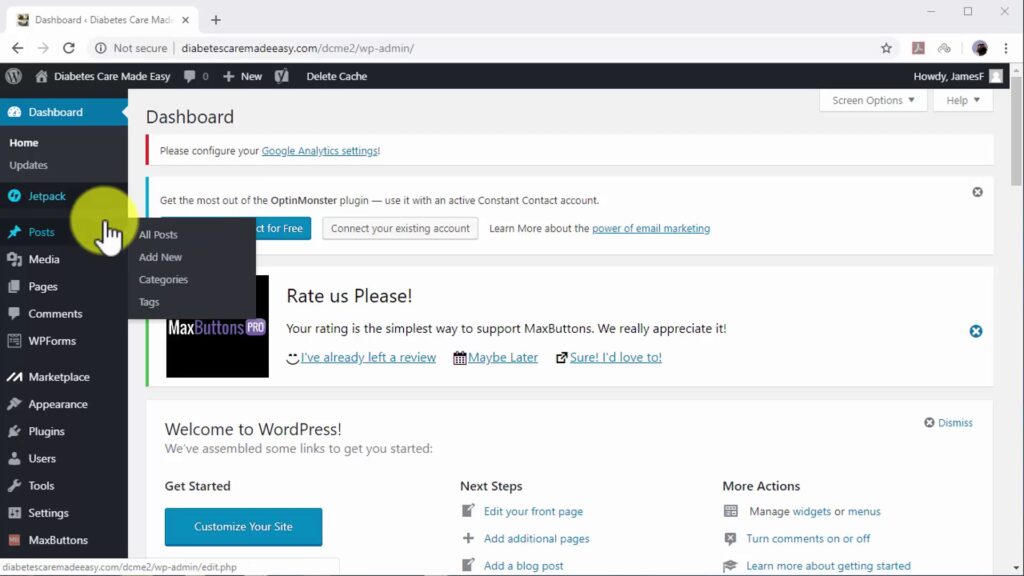
Task: Click the Settings icon in the sidebar
Action: click(x=14, y=513)
